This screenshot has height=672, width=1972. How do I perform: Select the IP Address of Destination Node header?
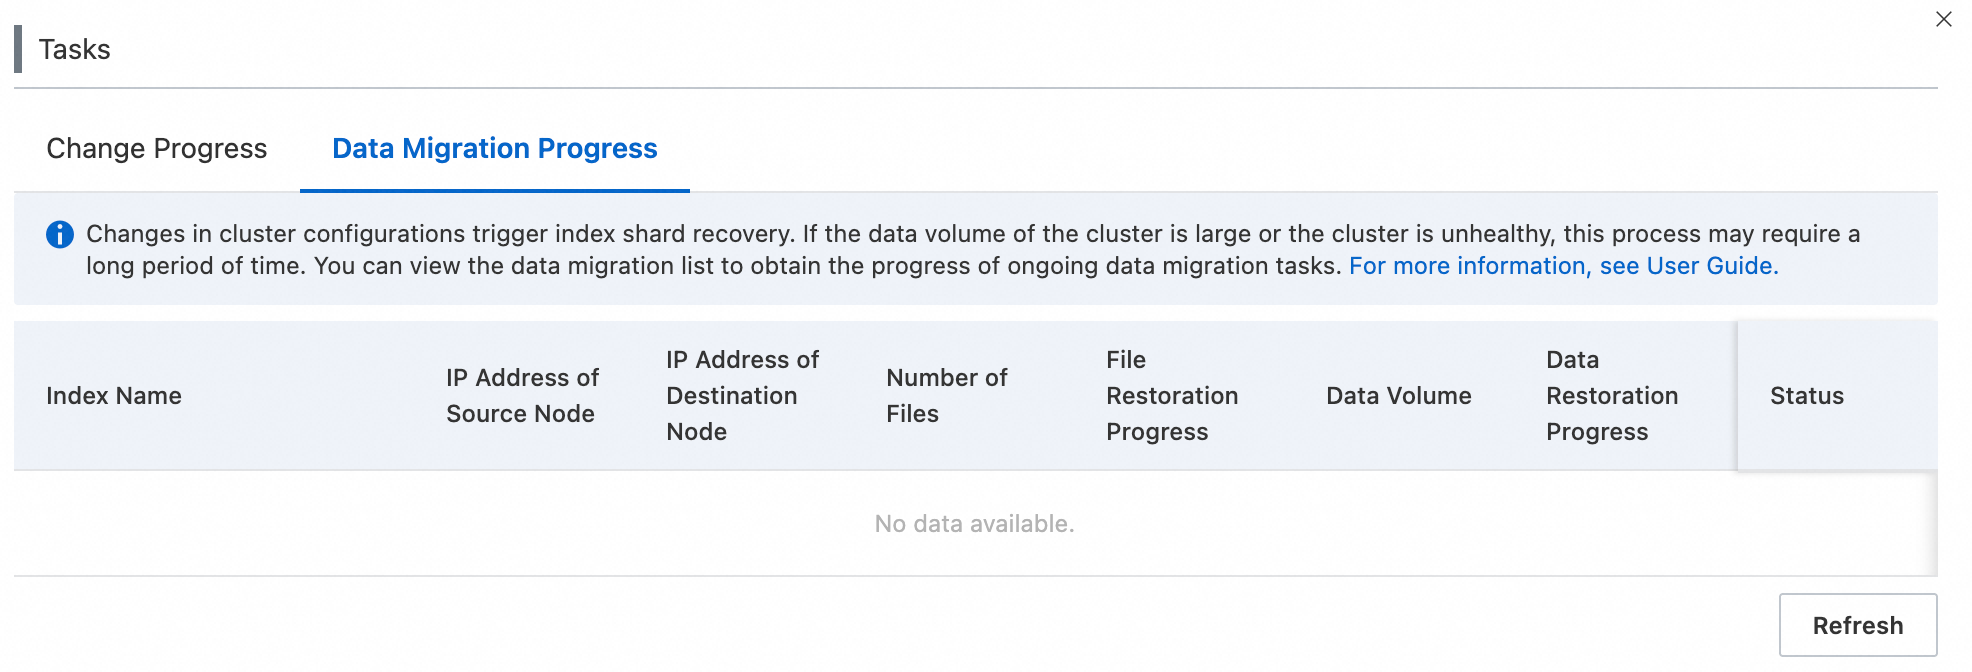(742, 396)
